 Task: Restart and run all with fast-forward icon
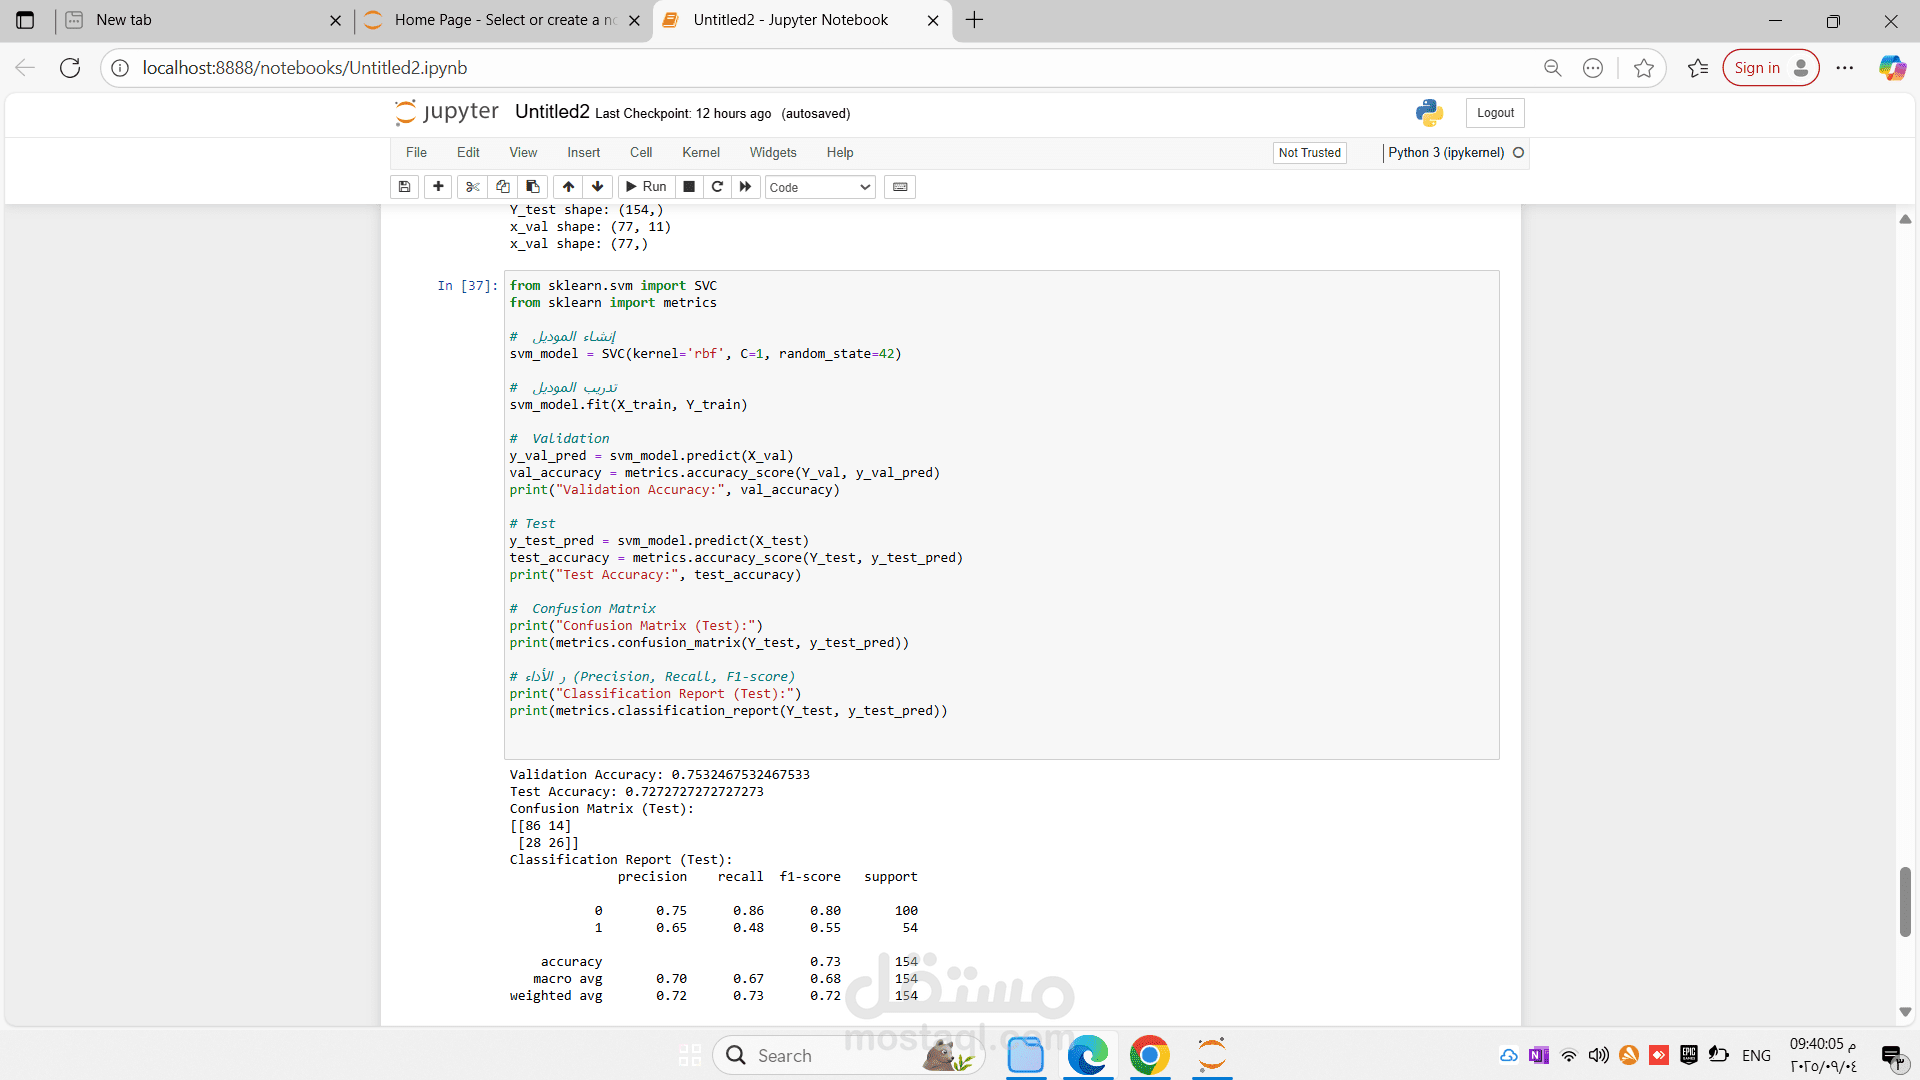click(745, 187)
